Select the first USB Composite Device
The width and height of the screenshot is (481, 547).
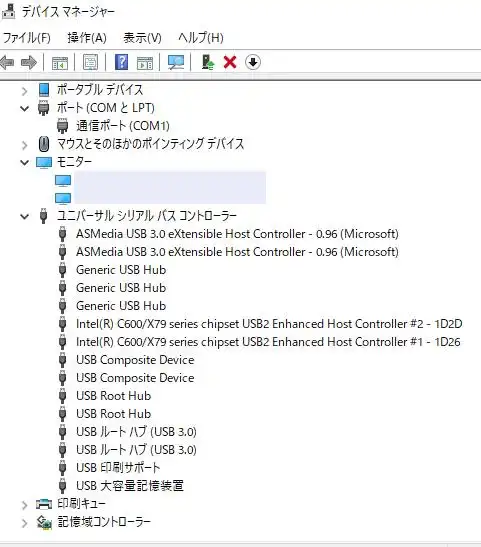[x=135, y=360]
